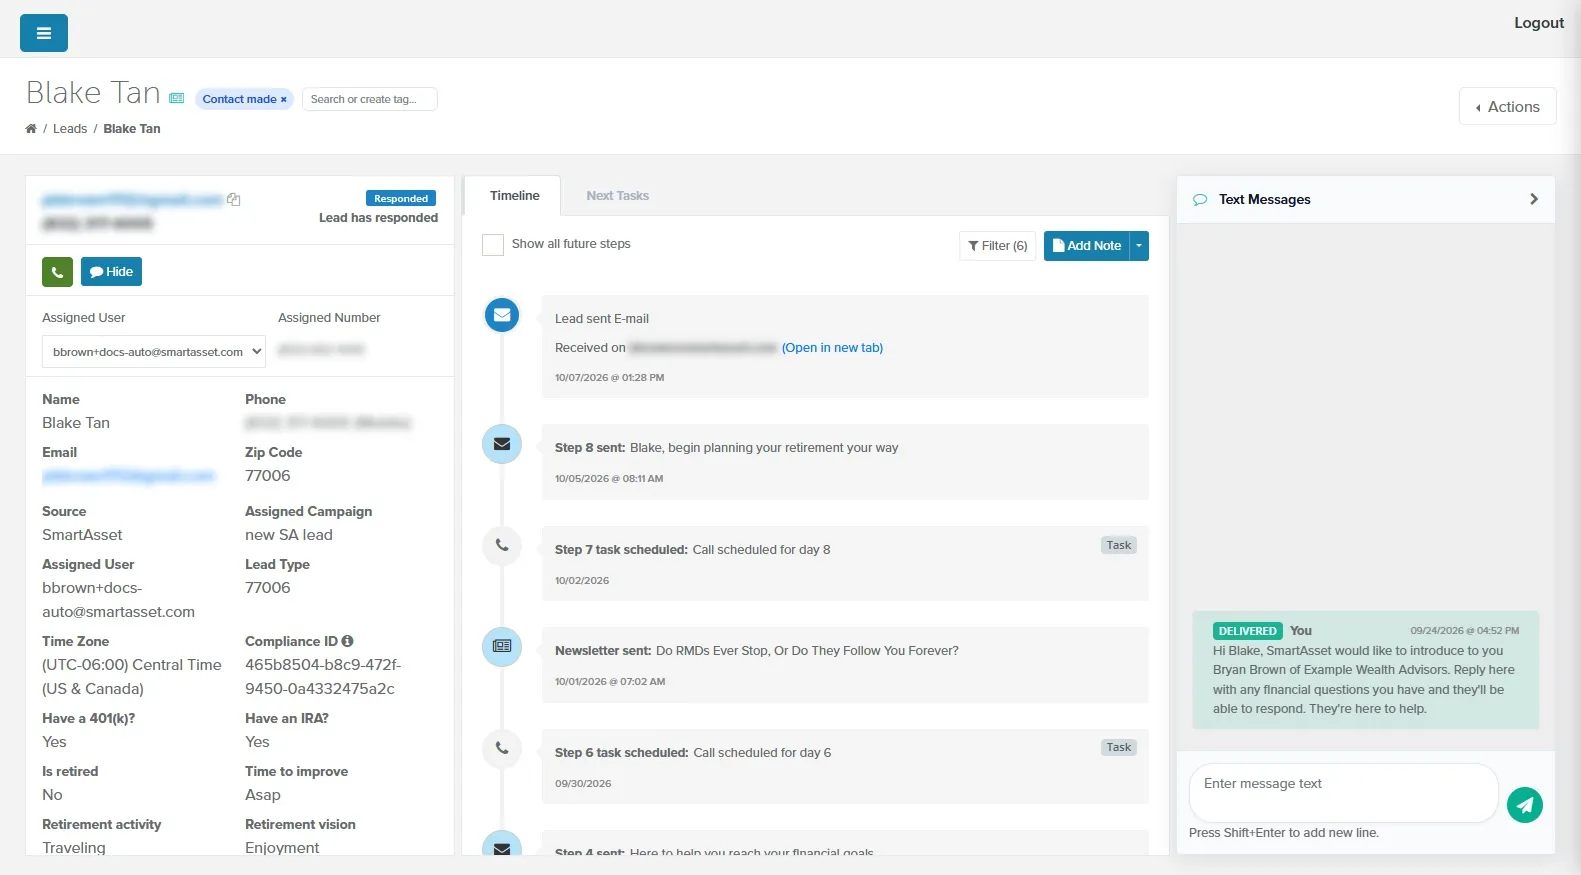
Task: Focus the Search or create tag field
Action: point(370,99)
